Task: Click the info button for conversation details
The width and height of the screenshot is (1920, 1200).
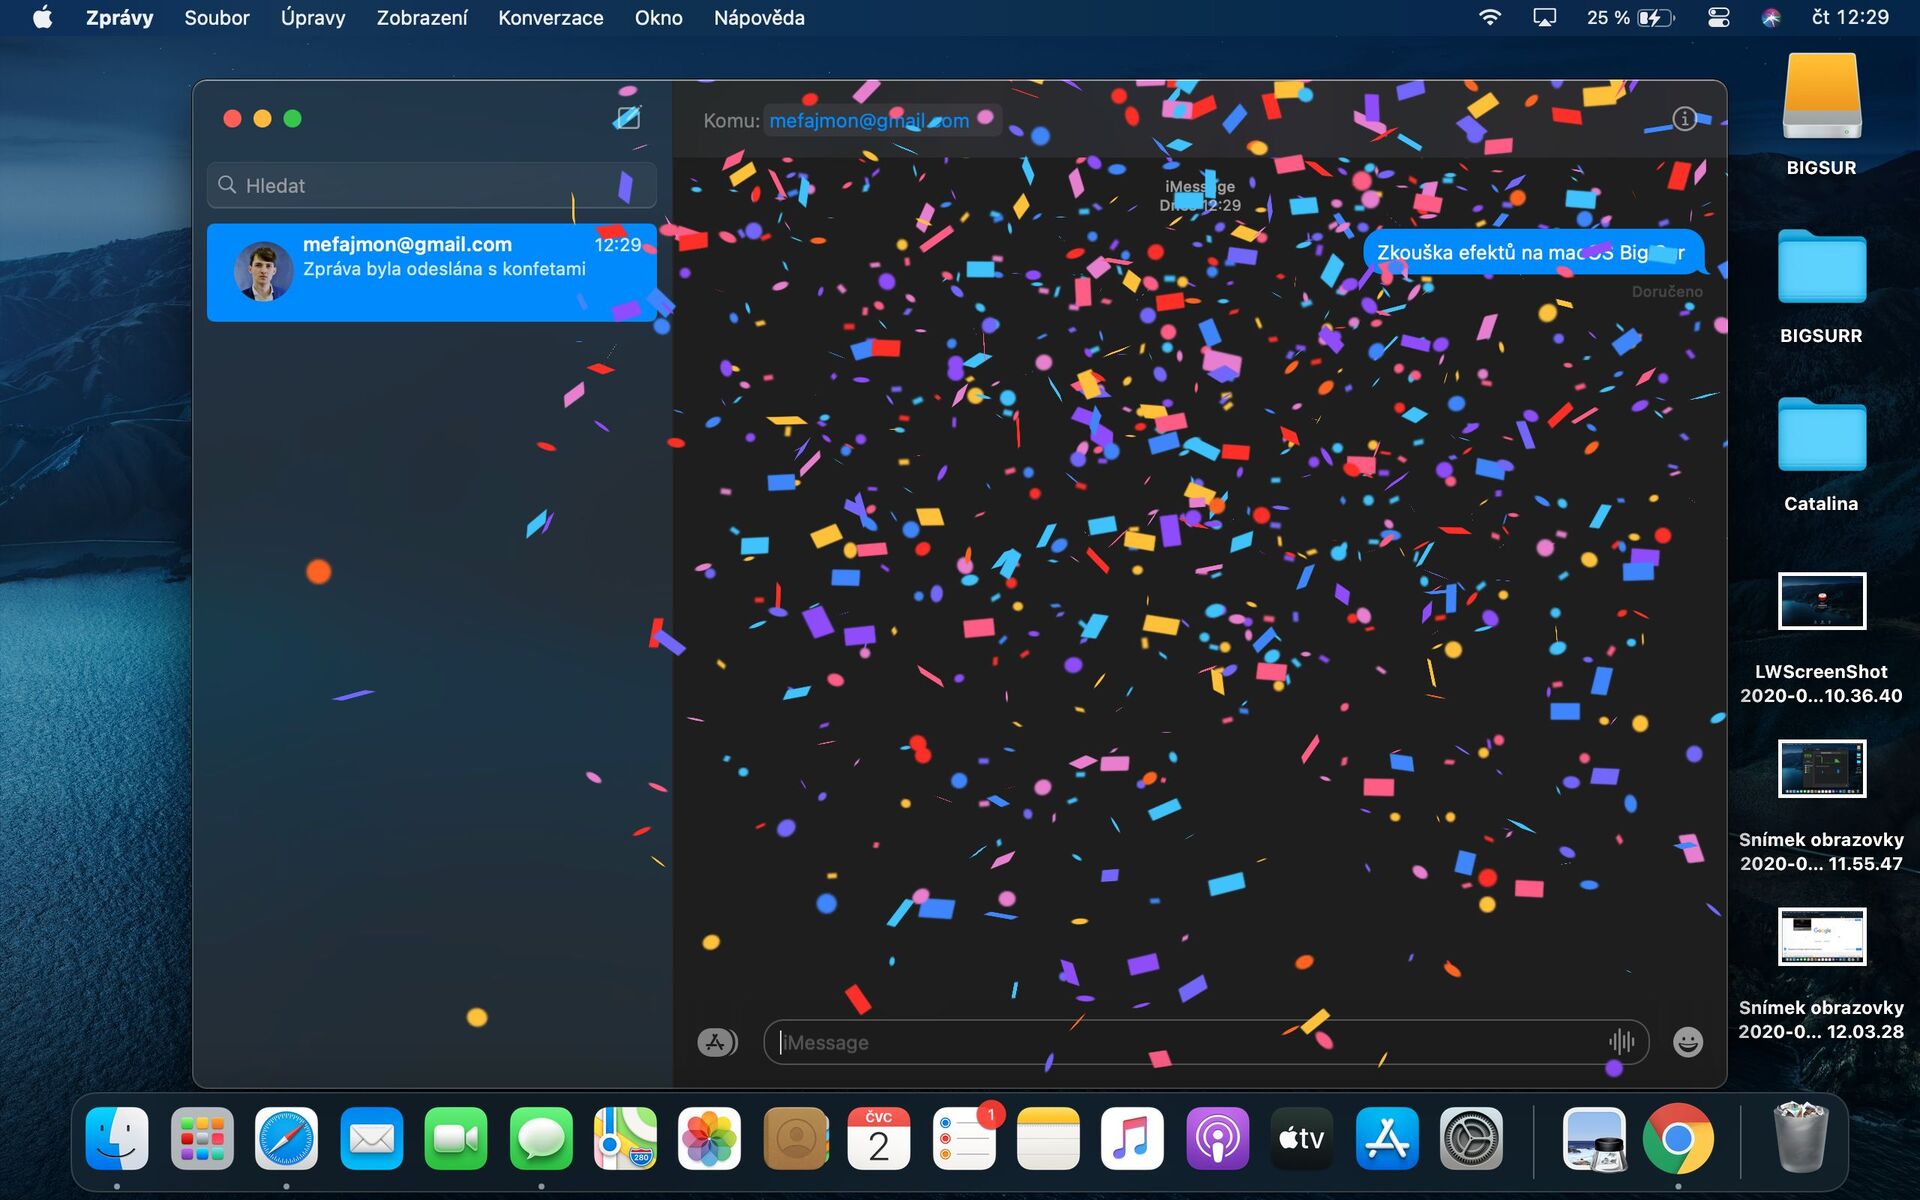Action: point(1686,119)
